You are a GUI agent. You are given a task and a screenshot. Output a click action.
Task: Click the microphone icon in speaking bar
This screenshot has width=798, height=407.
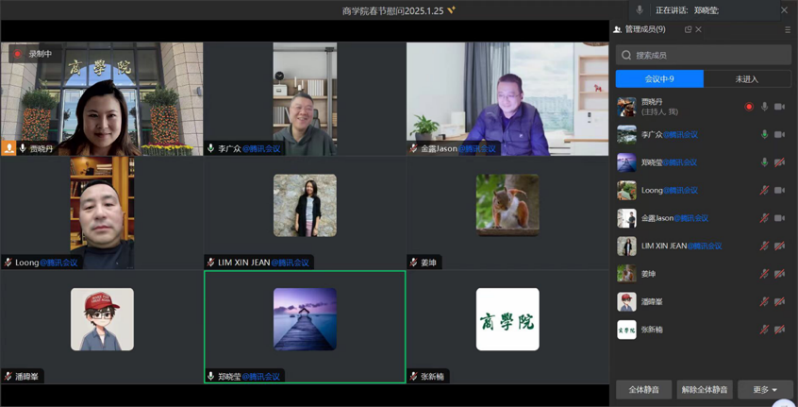tap(640, 9)
